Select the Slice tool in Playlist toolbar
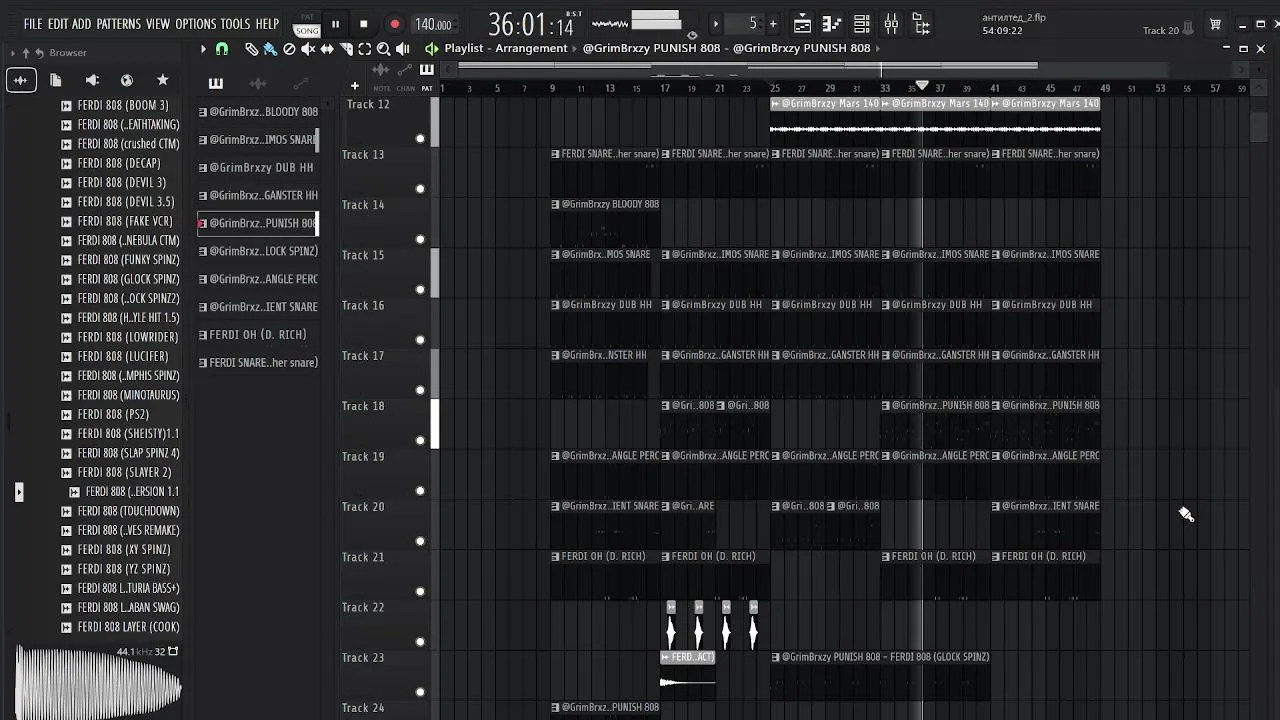 click(346, 48)
